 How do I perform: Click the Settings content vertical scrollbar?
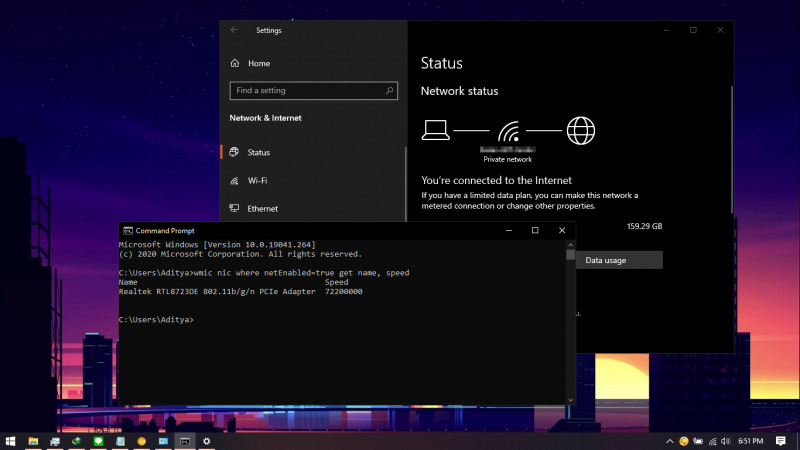coord(732,149)
